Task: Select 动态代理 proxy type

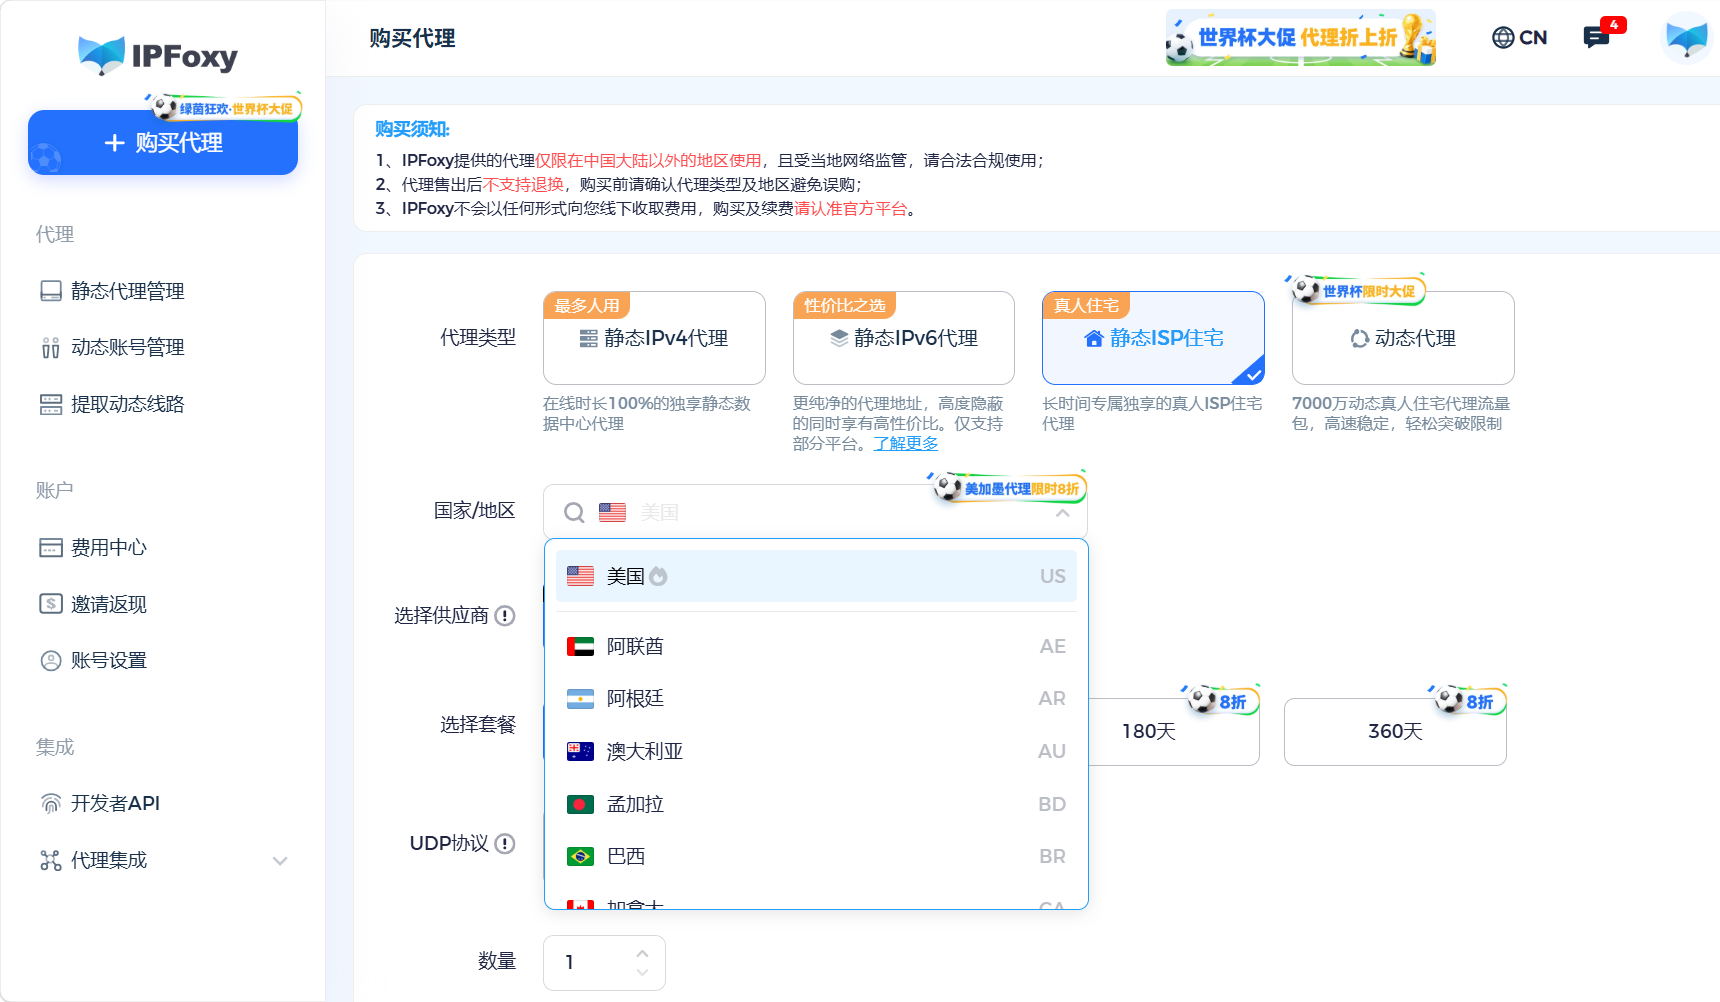Action: (1403, 338)
